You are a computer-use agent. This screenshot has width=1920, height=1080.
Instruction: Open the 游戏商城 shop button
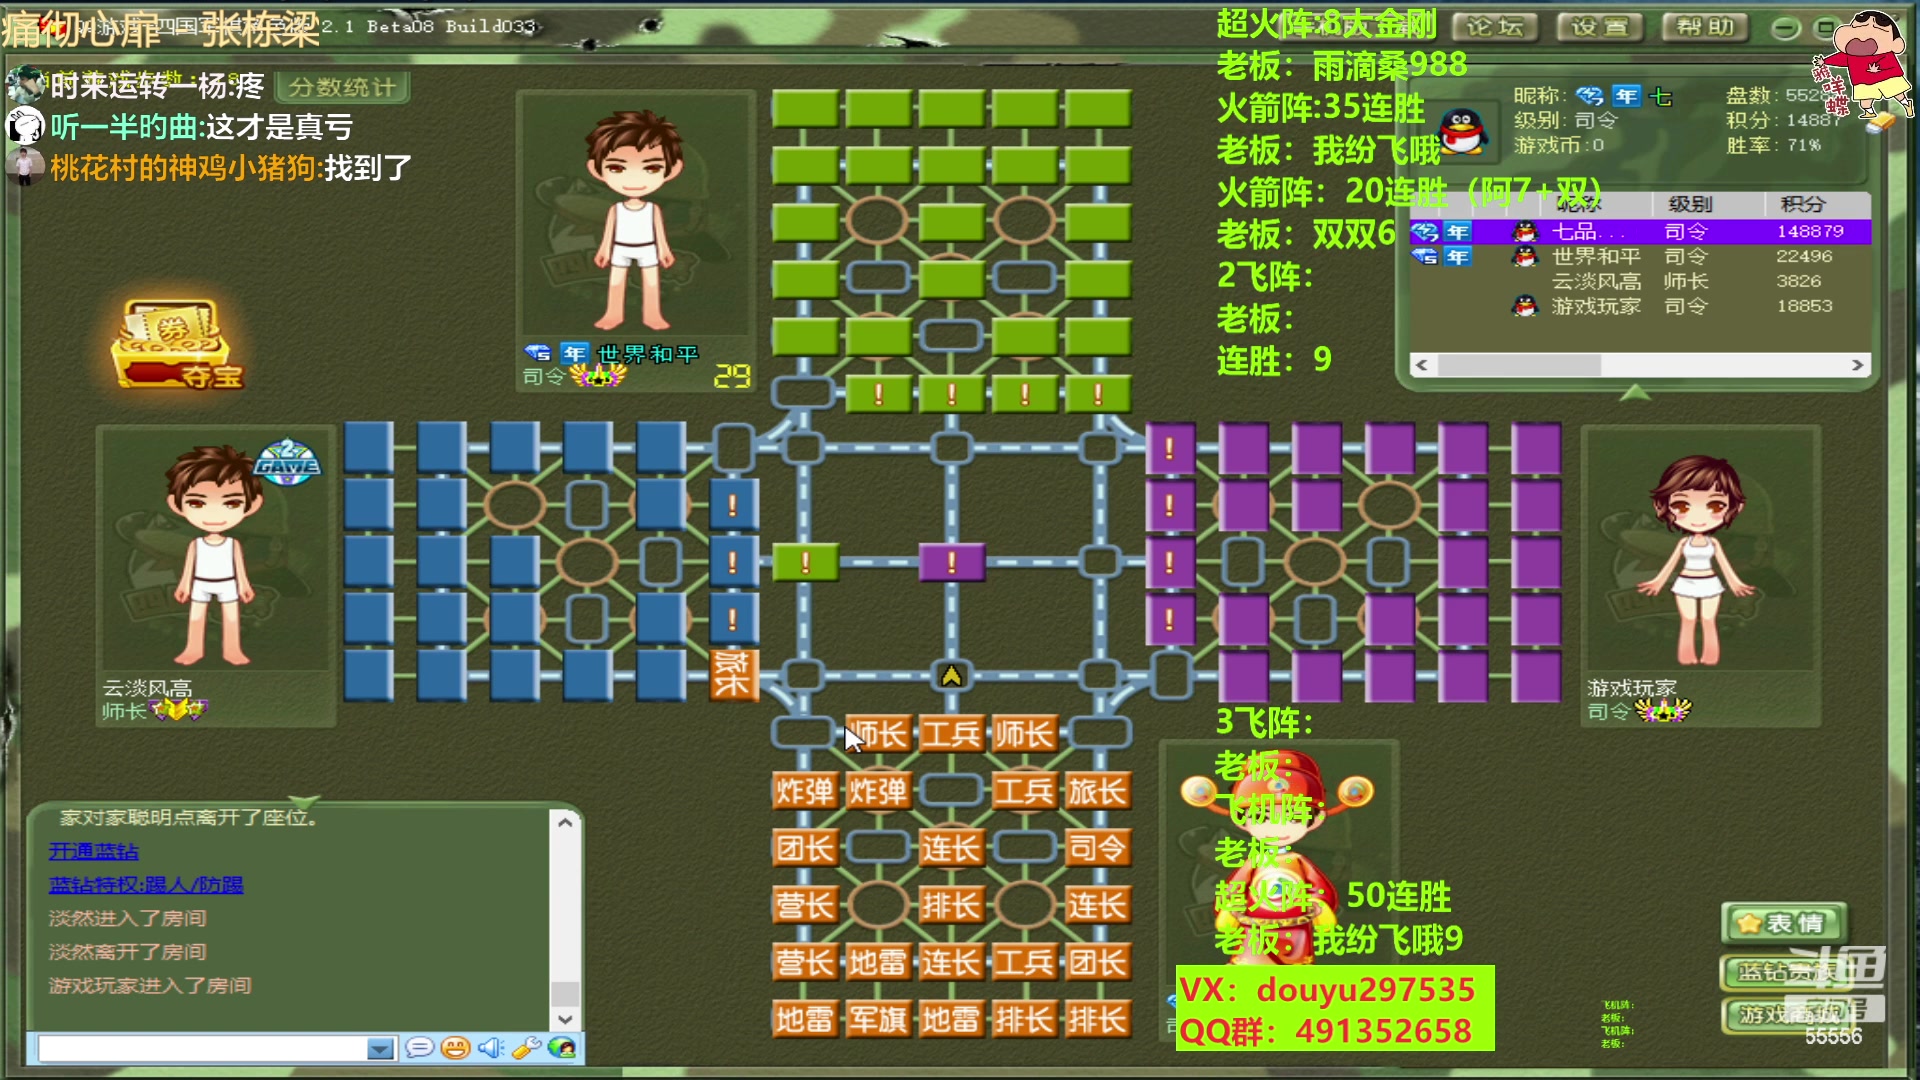click(1782, 1014)
